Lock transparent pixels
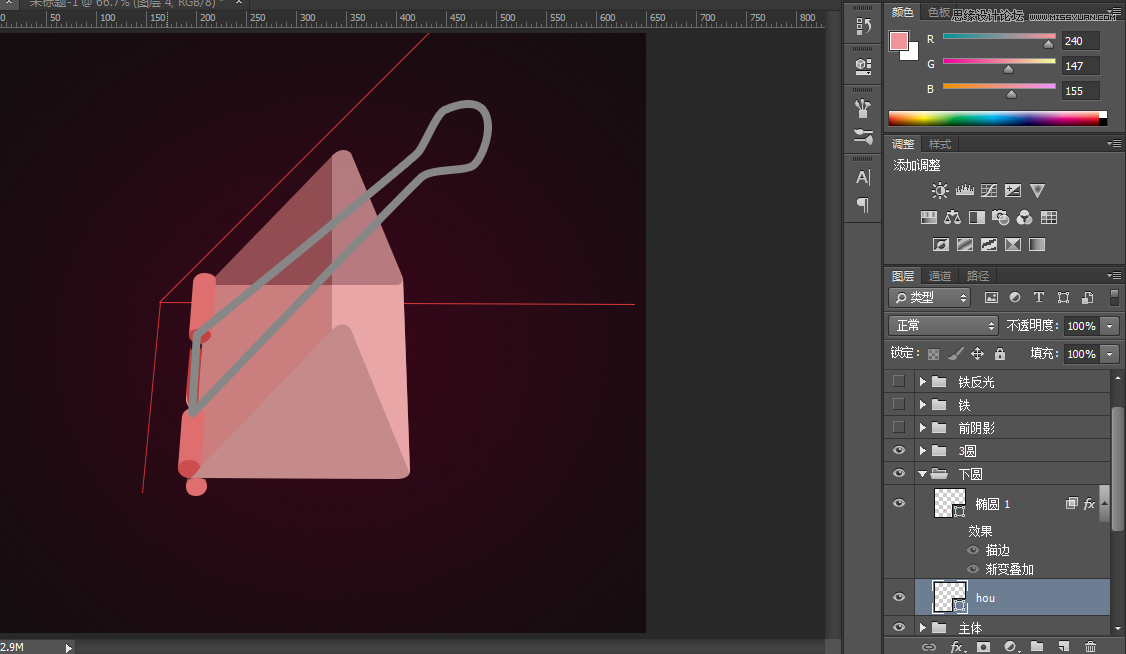The height and width of the screenshot is (654, 1126). click(934, 354)
